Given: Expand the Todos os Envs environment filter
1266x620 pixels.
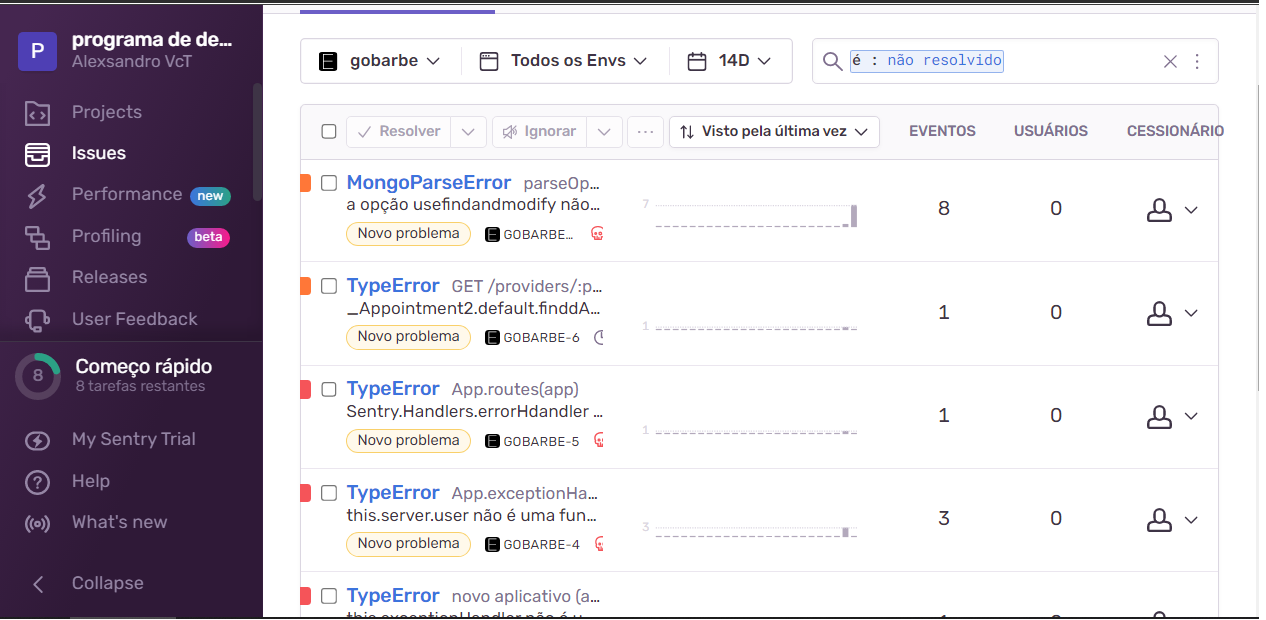Looking at the screenshot, I should (x=563, y=60).
